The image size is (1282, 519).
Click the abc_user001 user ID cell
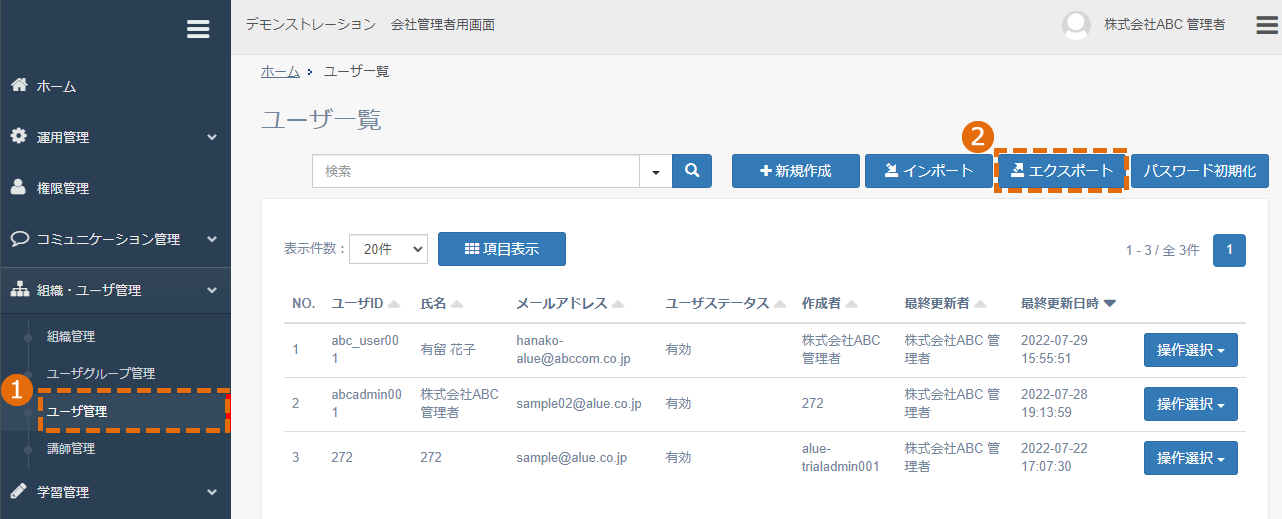click(365, 350)
